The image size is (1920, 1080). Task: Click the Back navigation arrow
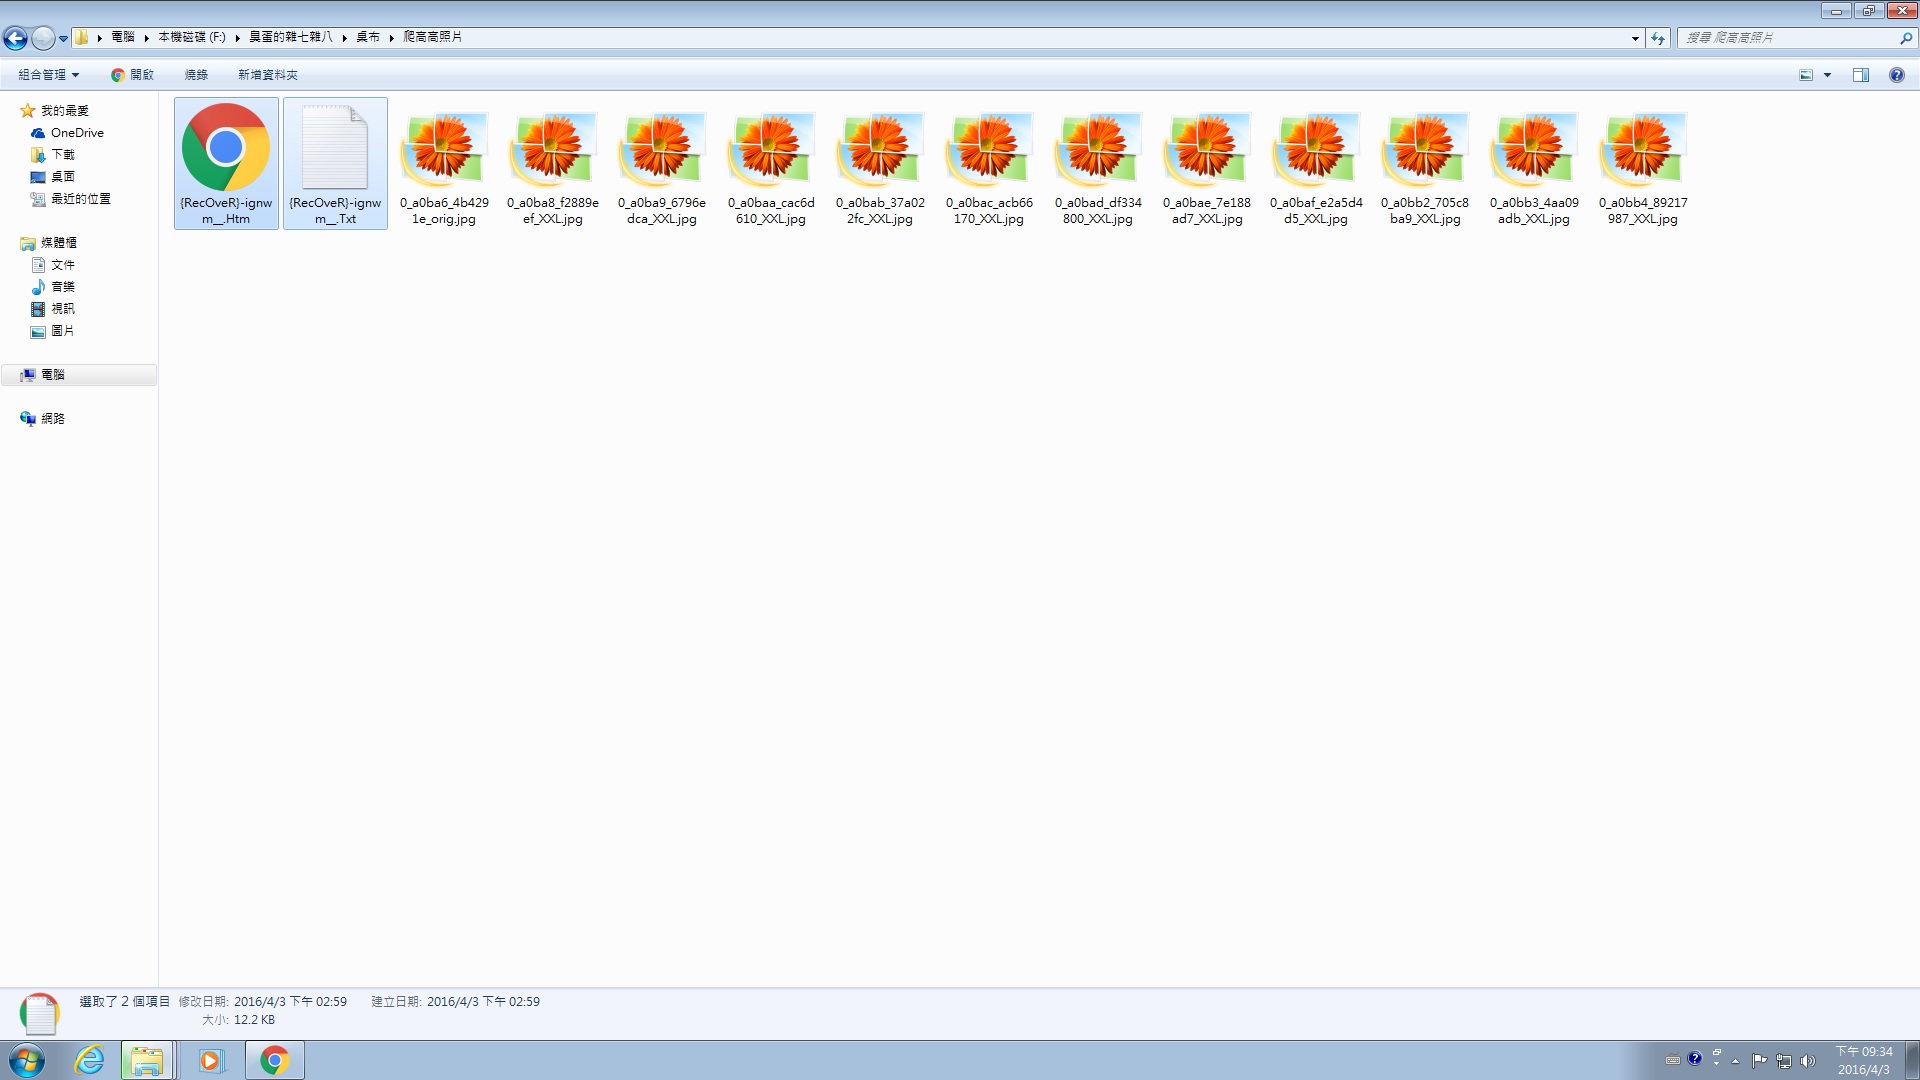tap(15, 38)
